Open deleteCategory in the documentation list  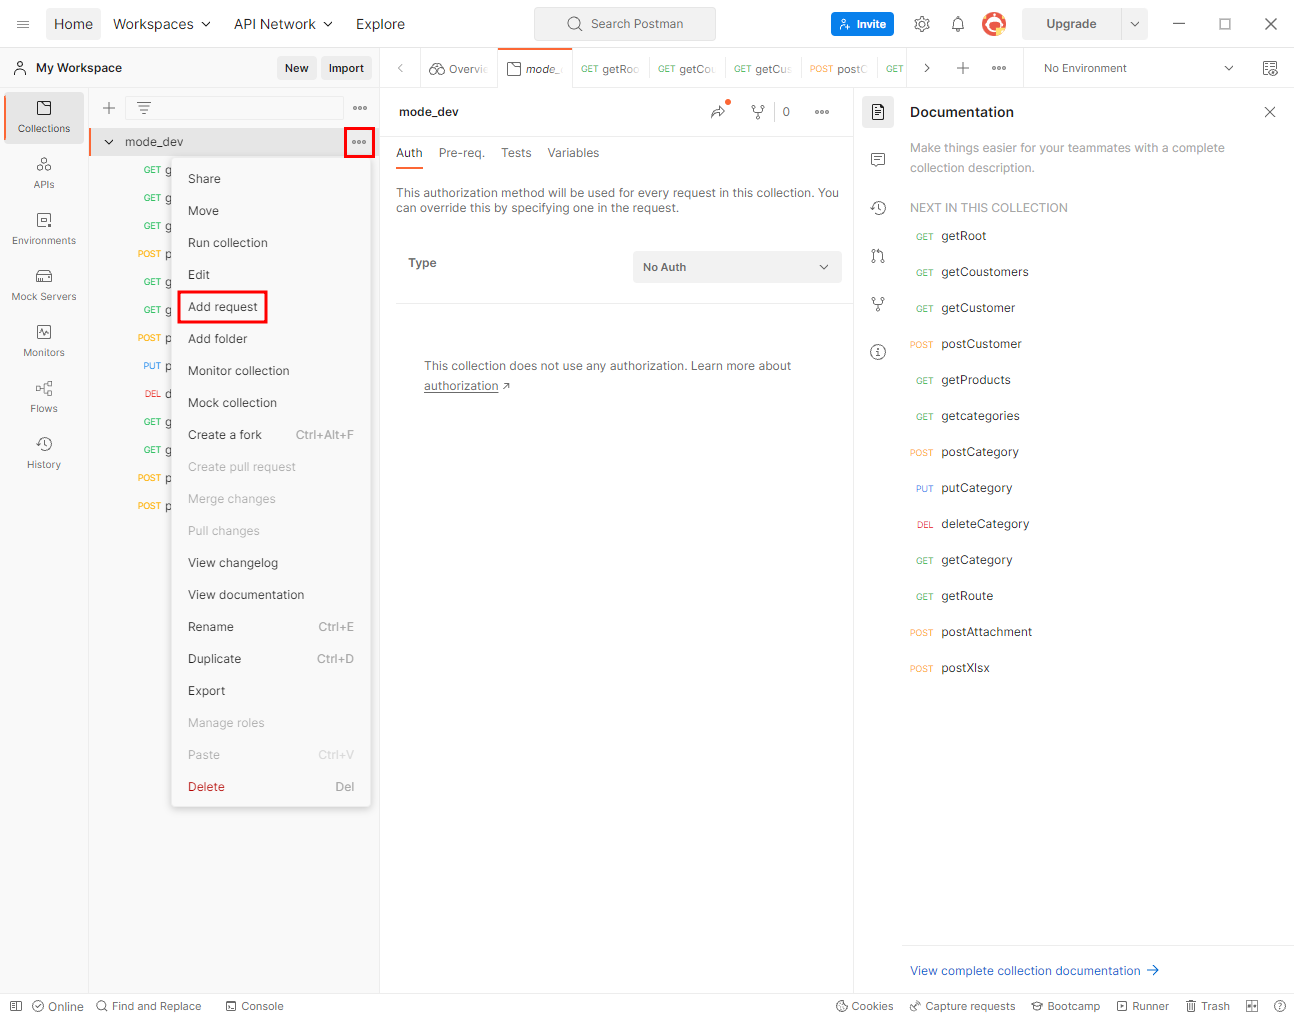pos(985,524)
